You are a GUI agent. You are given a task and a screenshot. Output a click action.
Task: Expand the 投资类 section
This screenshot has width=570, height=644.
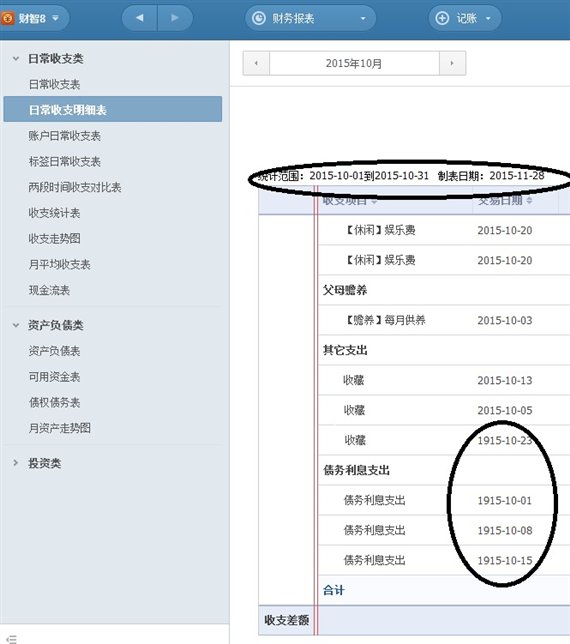pos(16,463)
